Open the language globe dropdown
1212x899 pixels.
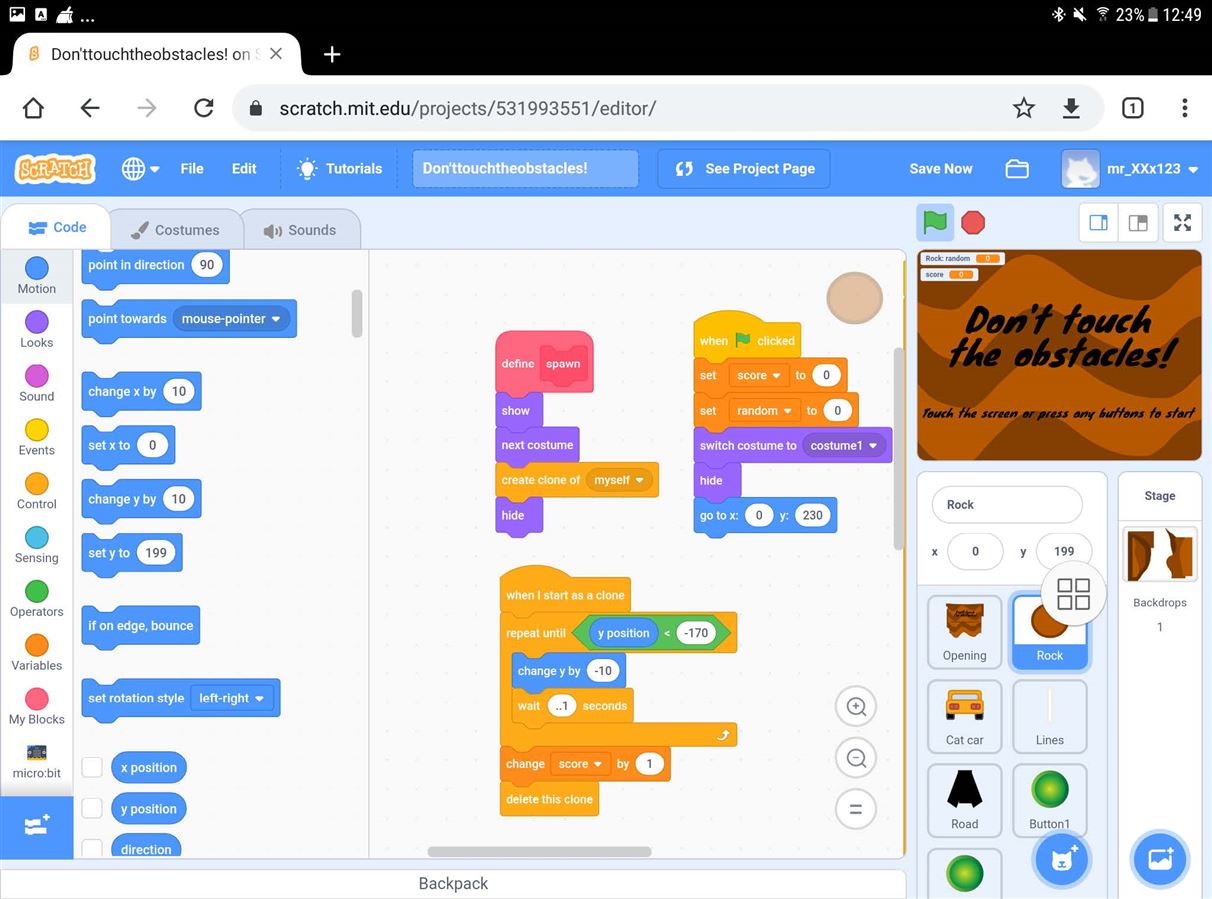[141, 169]
